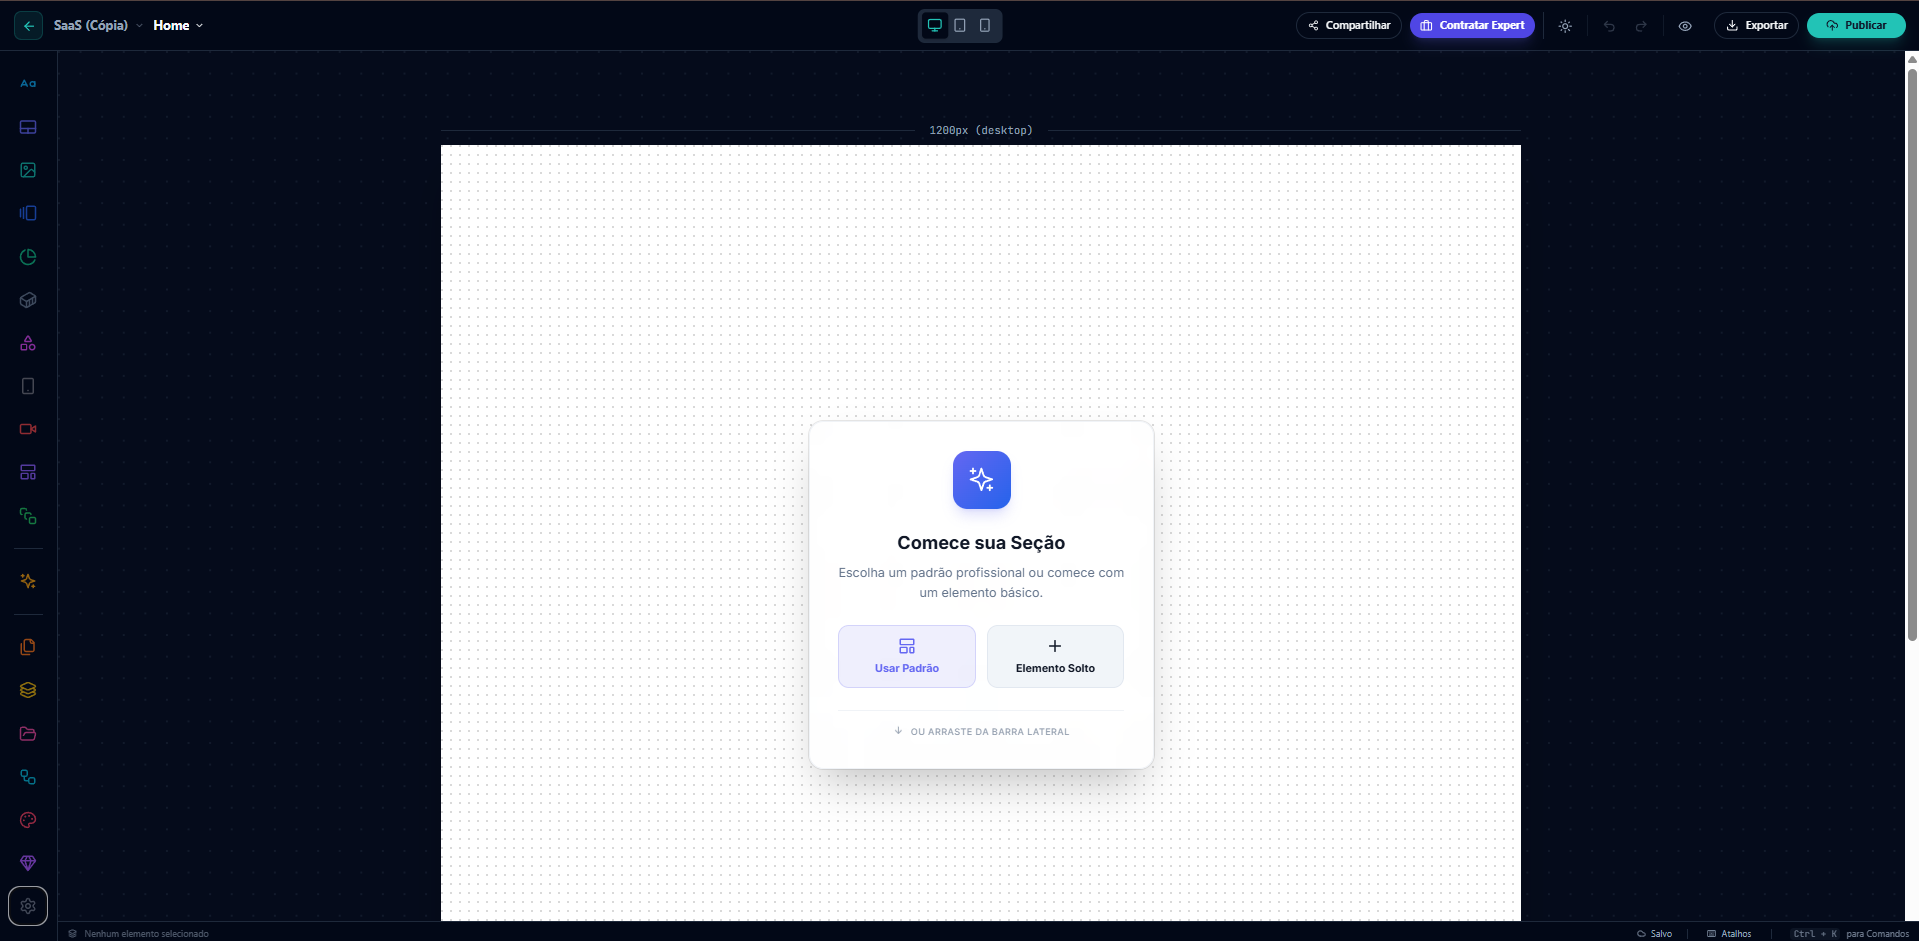1919x941 pixels.
Task: Click the Salvo status indicator
Action: pyautogui.click(x=1654, y=934)
